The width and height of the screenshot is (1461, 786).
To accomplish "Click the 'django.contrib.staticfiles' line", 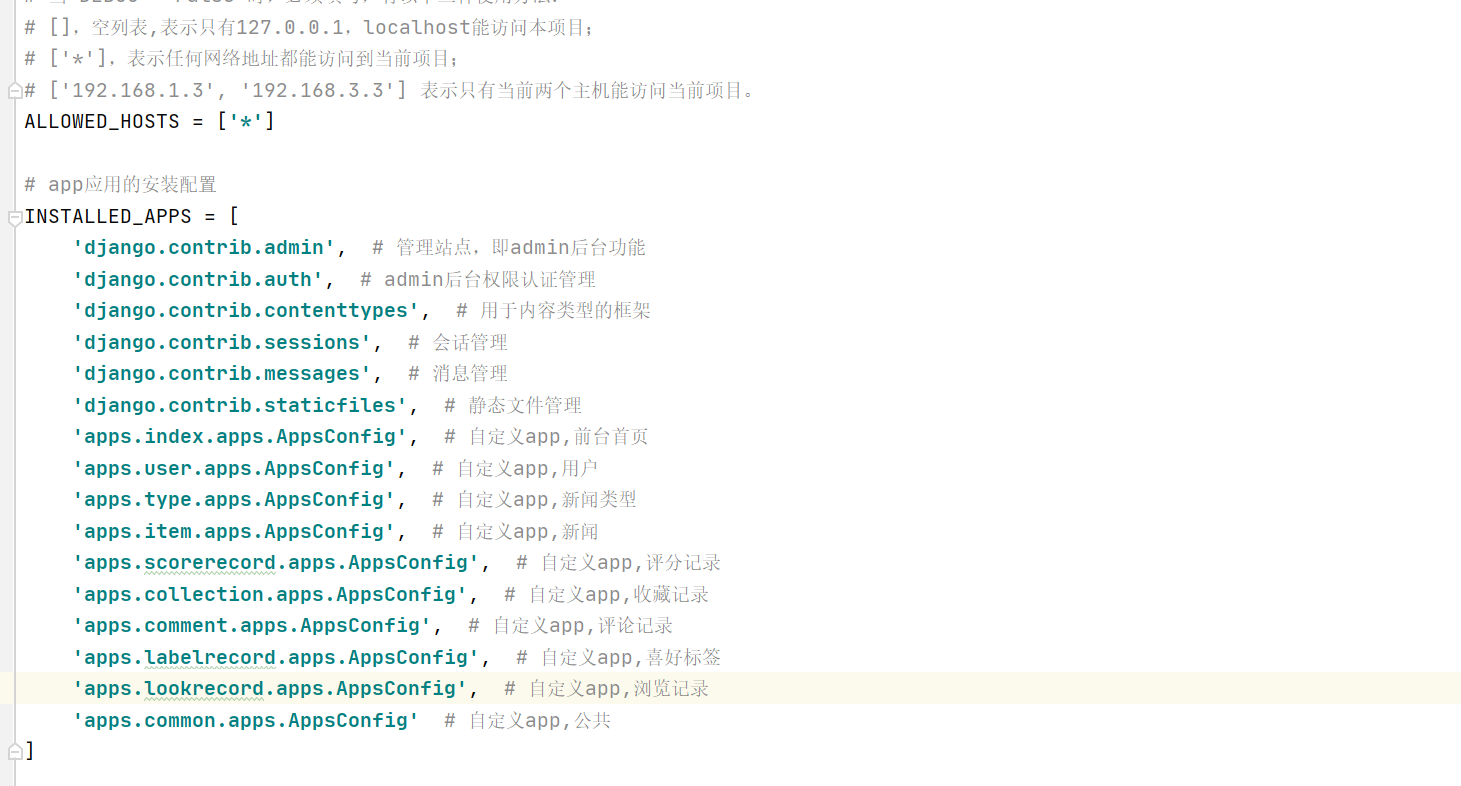I will coord(240,405).
